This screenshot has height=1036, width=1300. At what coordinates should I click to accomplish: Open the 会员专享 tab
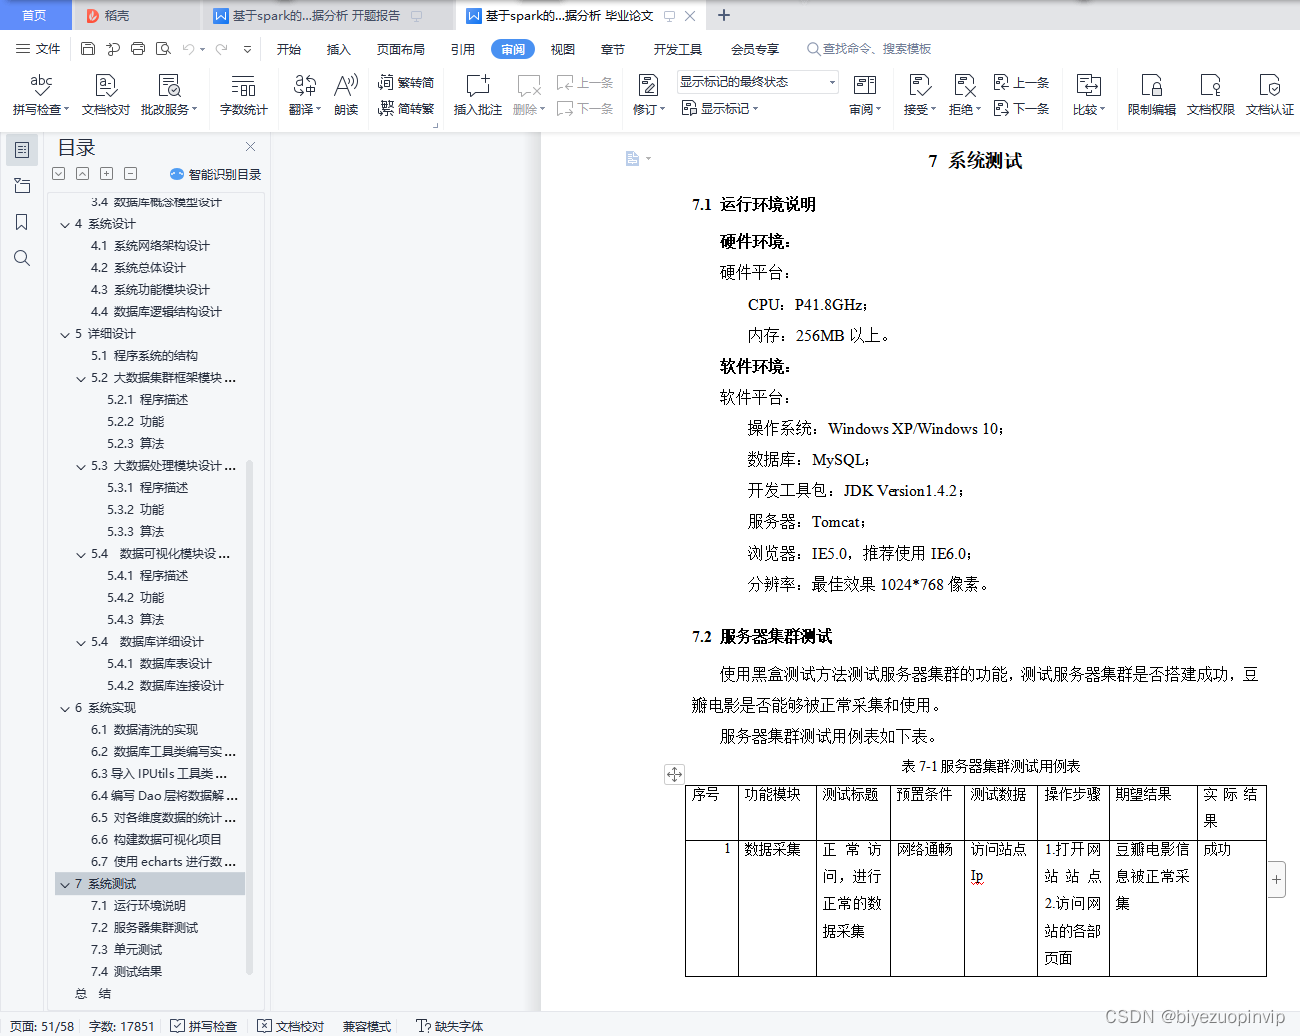pos(755,49)
